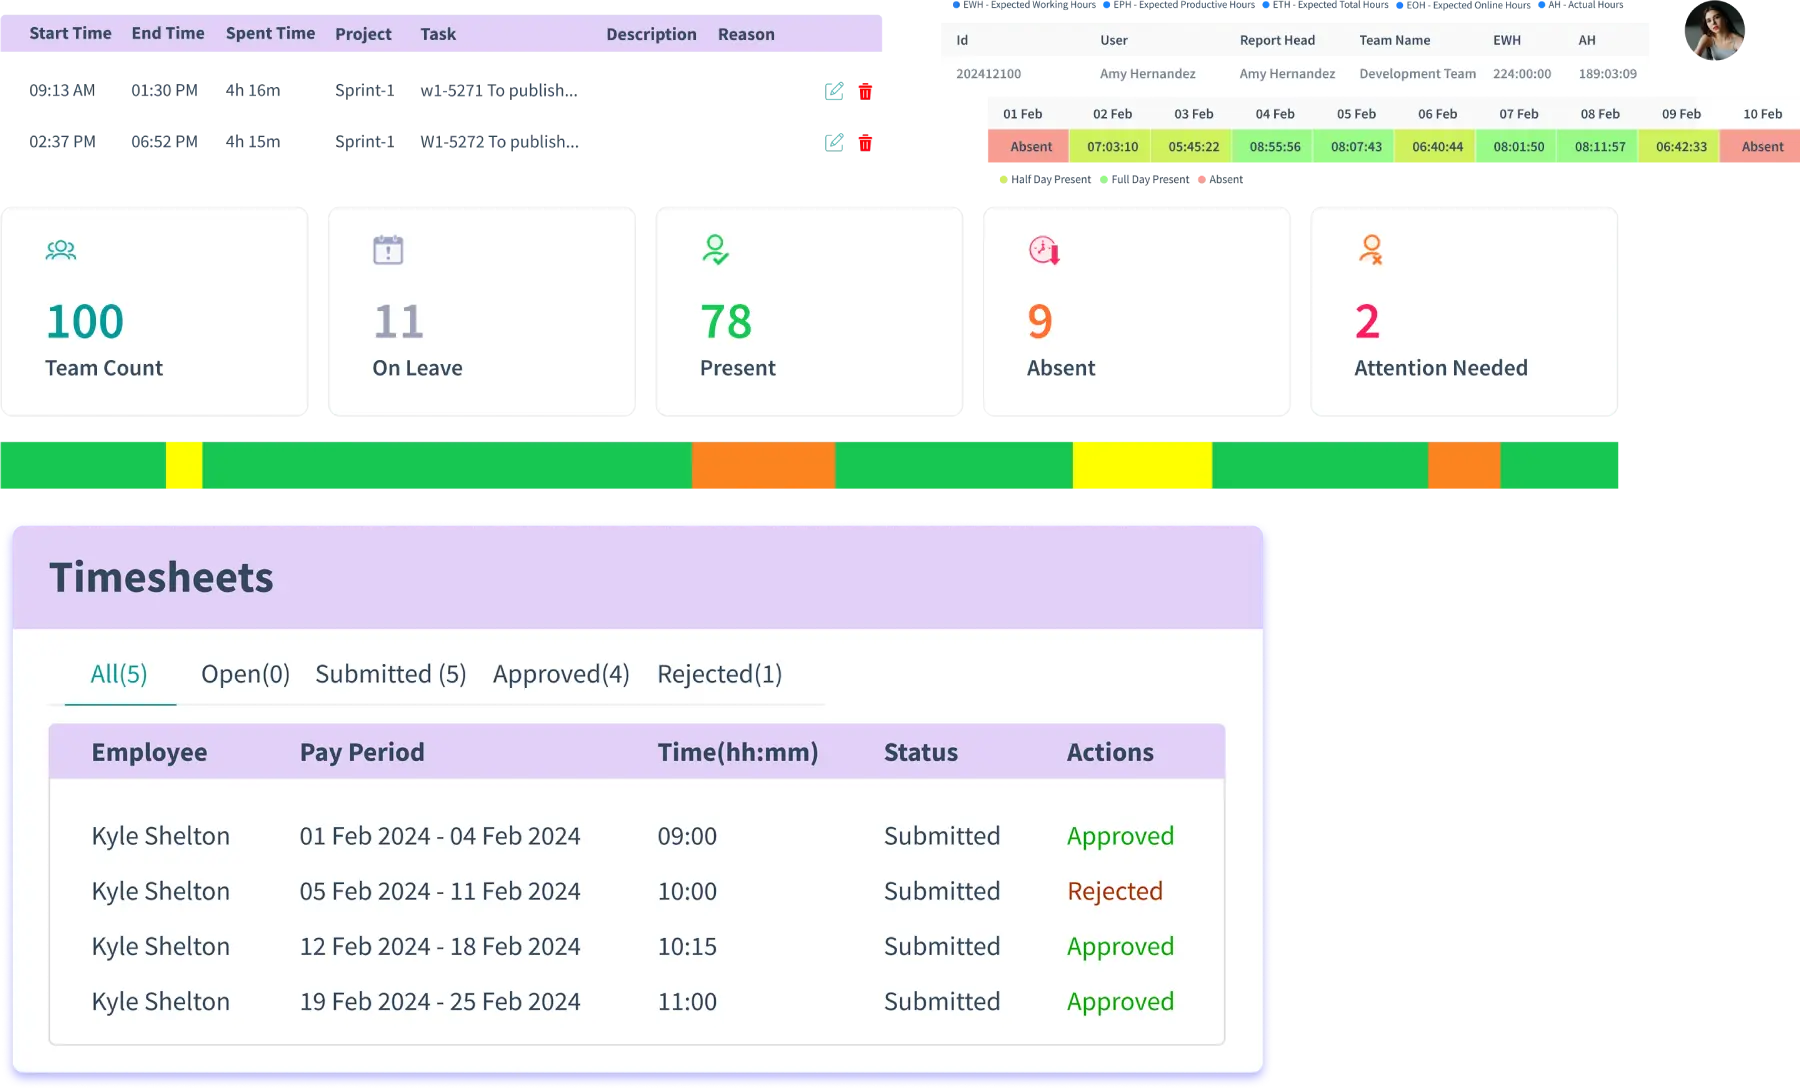Click the On Leave calendar icon

pyautogui.click(x=389, y=250)
